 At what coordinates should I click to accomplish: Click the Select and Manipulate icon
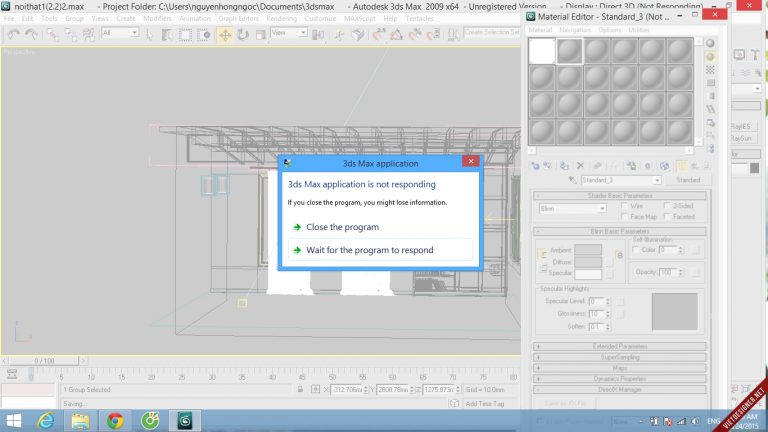pos(339,34)
